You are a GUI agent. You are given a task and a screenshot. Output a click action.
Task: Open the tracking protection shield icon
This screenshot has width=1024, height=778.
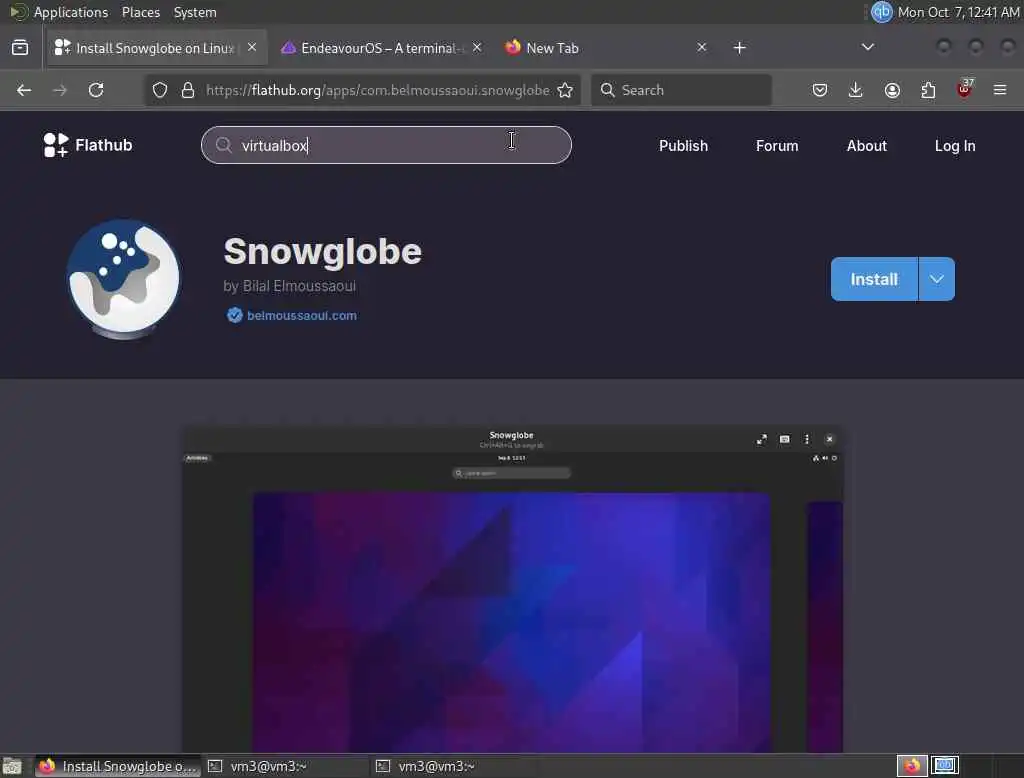coord(160,90)
